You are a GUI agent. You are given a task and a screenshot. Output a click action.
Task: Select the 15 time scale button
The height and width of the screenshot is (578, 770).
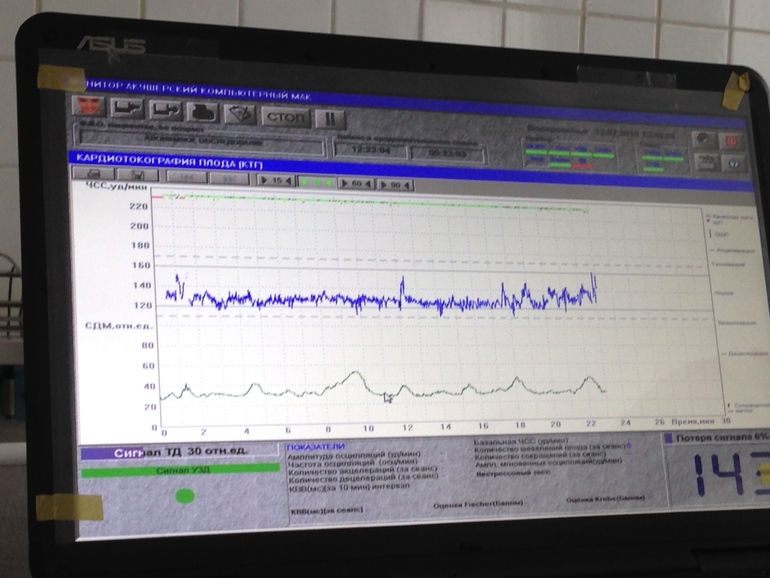pos(275,181)
